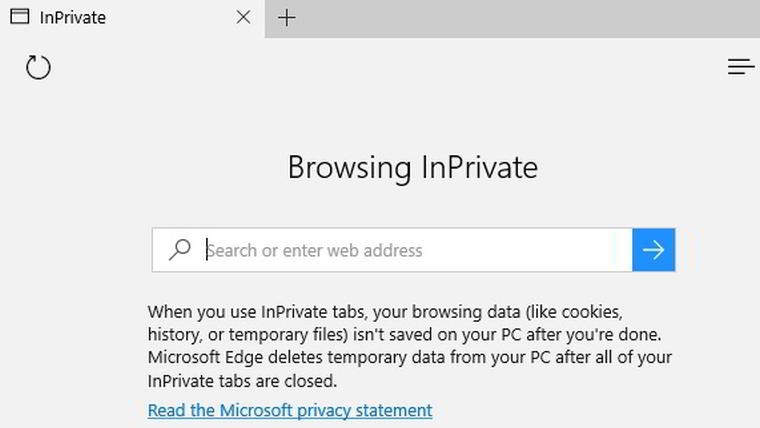Open a new tab with plus icon
The height and width of the screenshot is (428, 760).
[x=286, y=18]
